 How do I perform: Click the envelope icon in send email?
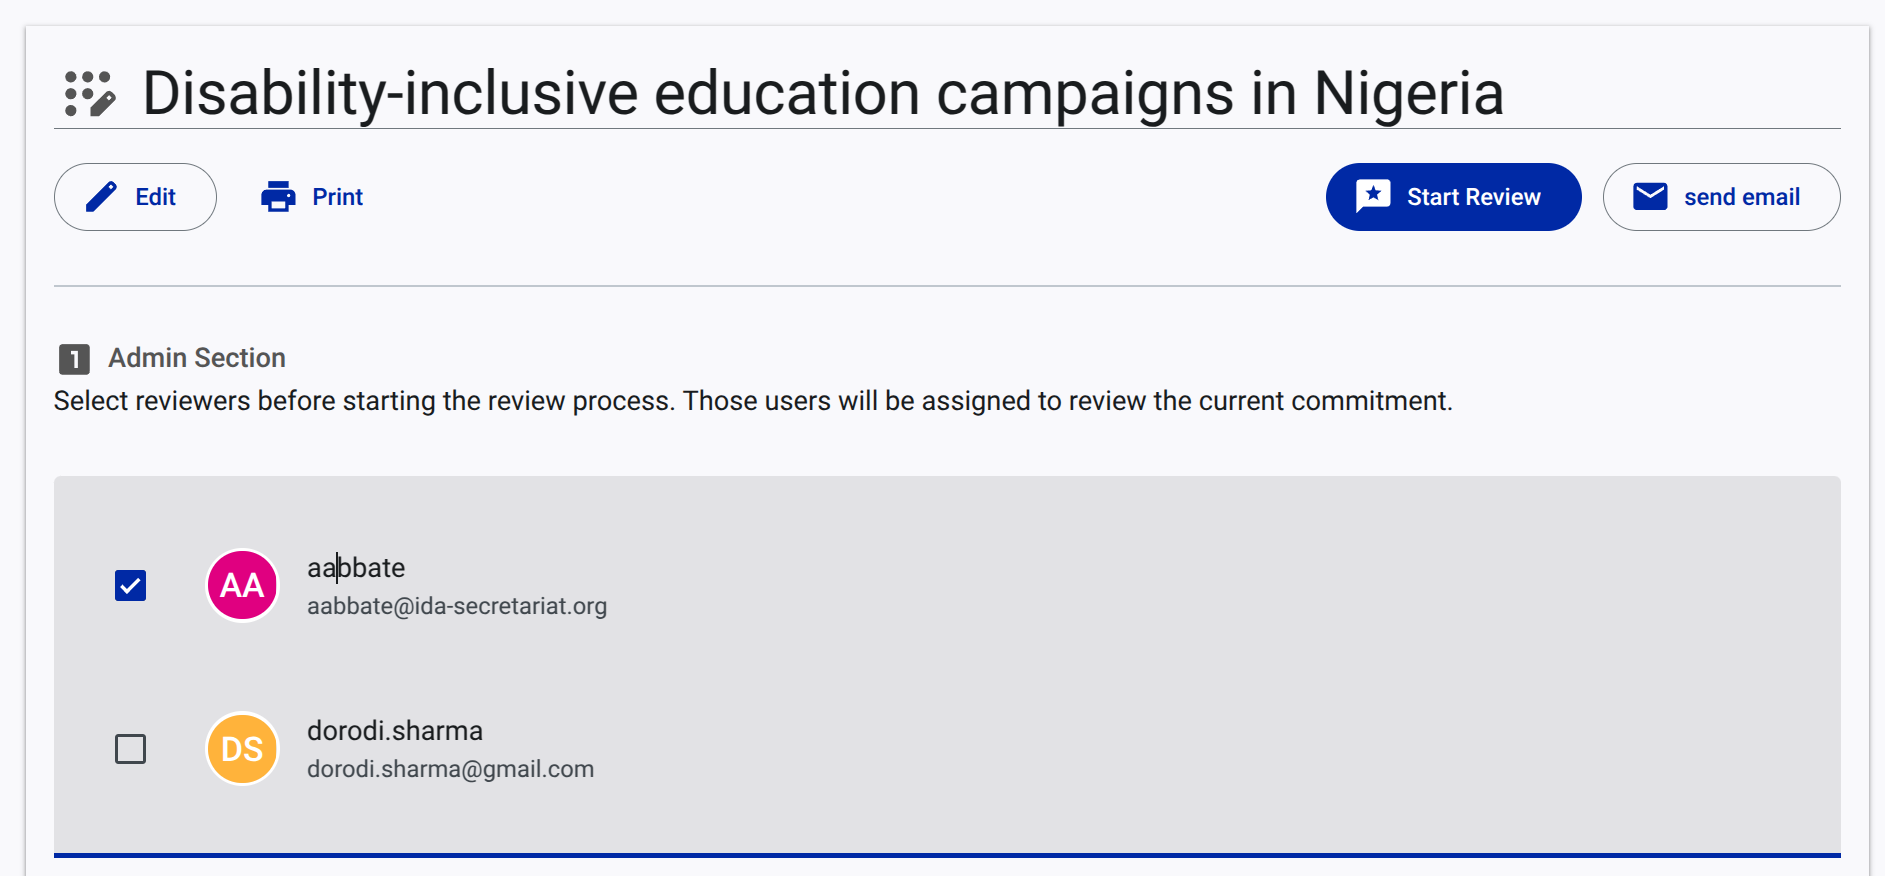coord(1650,196)
